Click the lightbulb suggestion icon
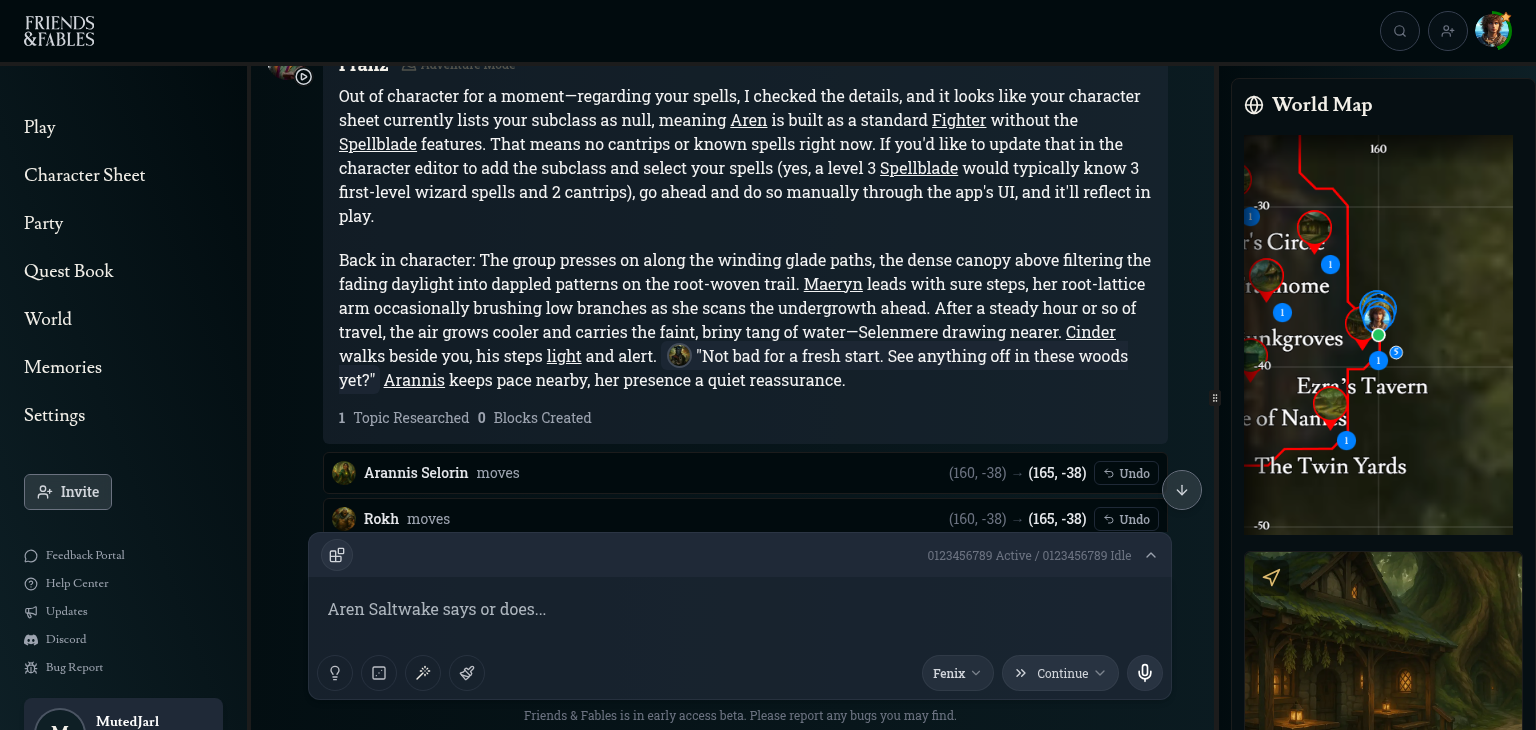The image size is (1536, 730). coord(335,673)
